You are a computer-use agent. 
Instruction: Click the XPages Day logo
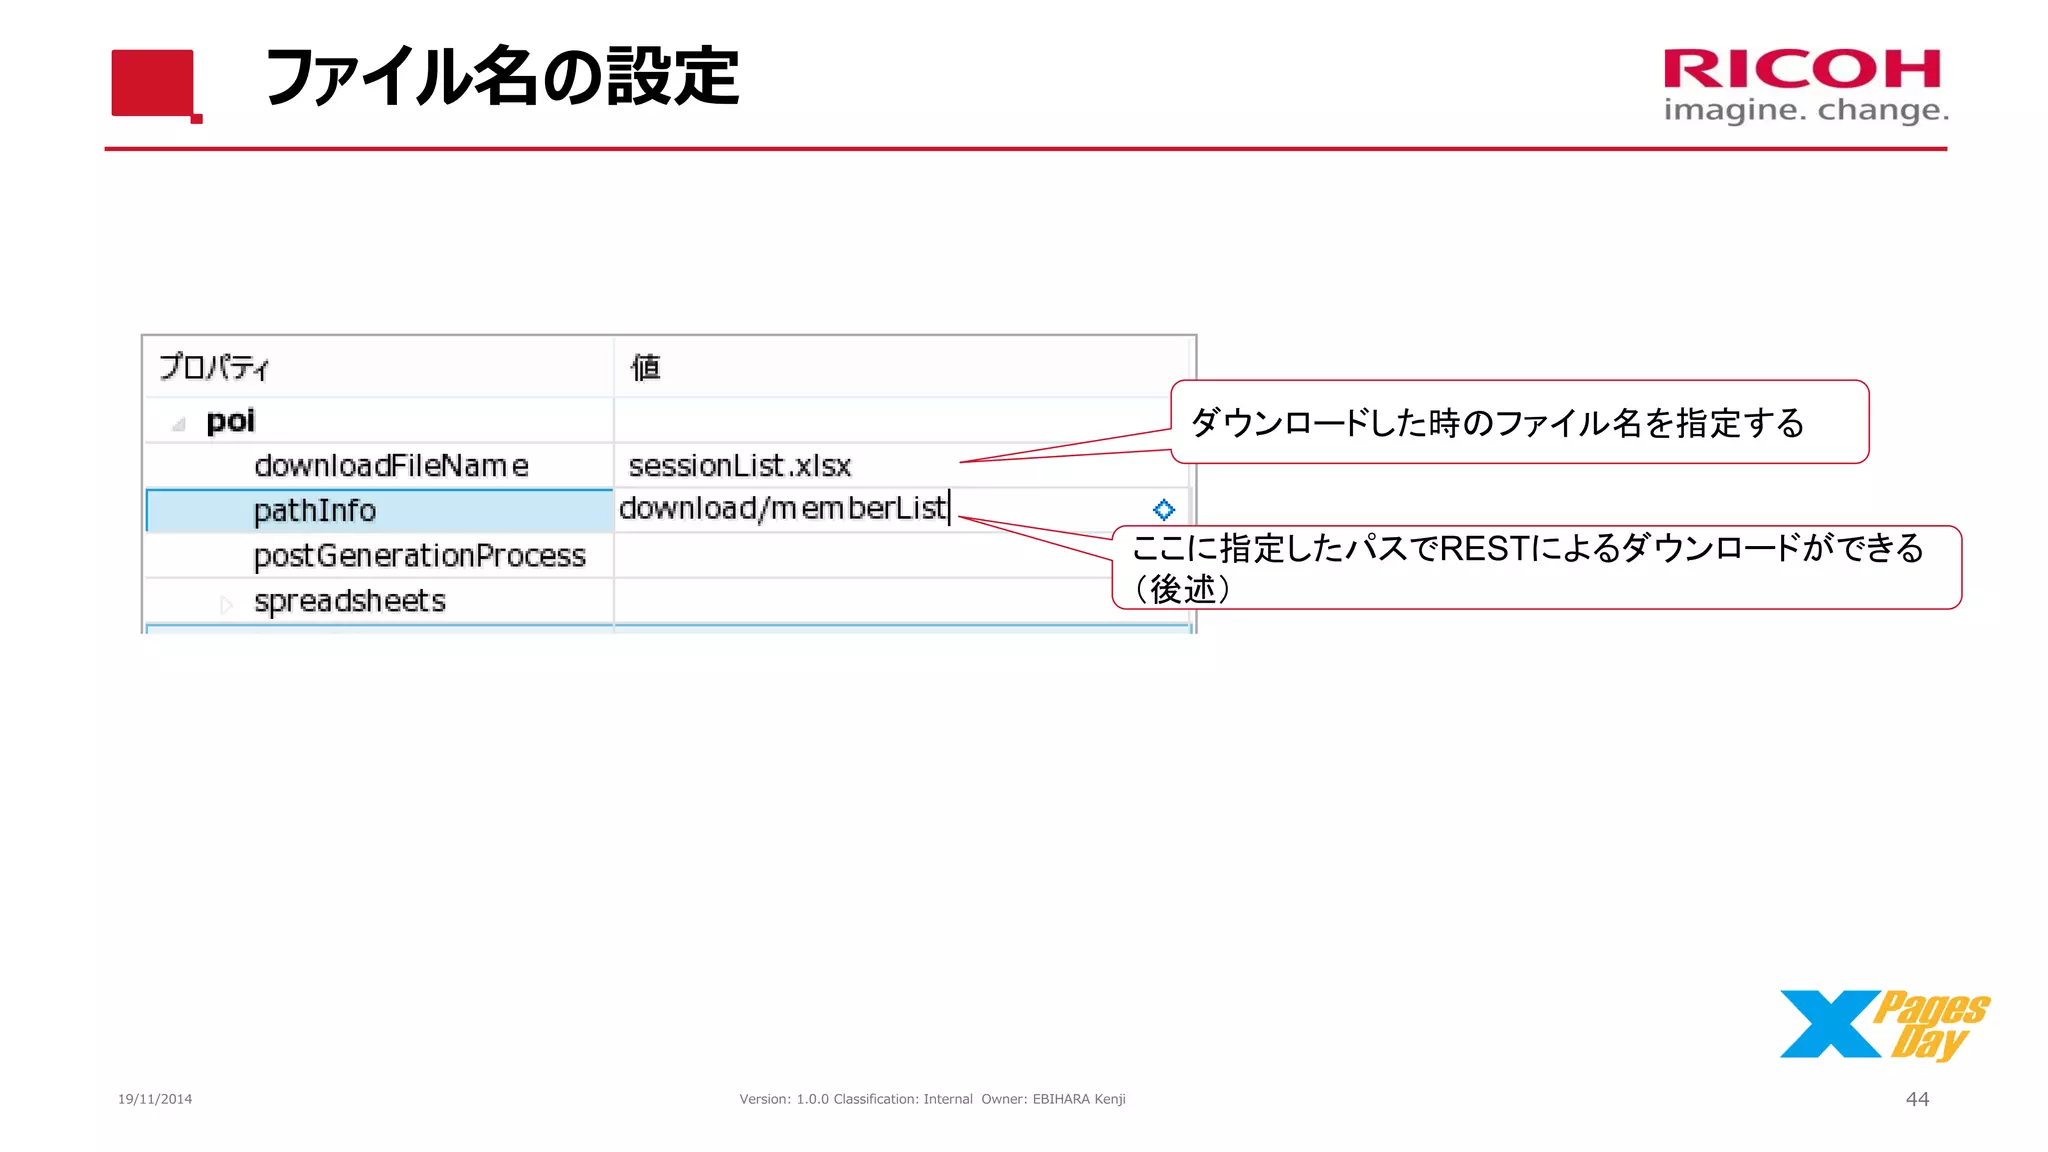point(1884,1024)
